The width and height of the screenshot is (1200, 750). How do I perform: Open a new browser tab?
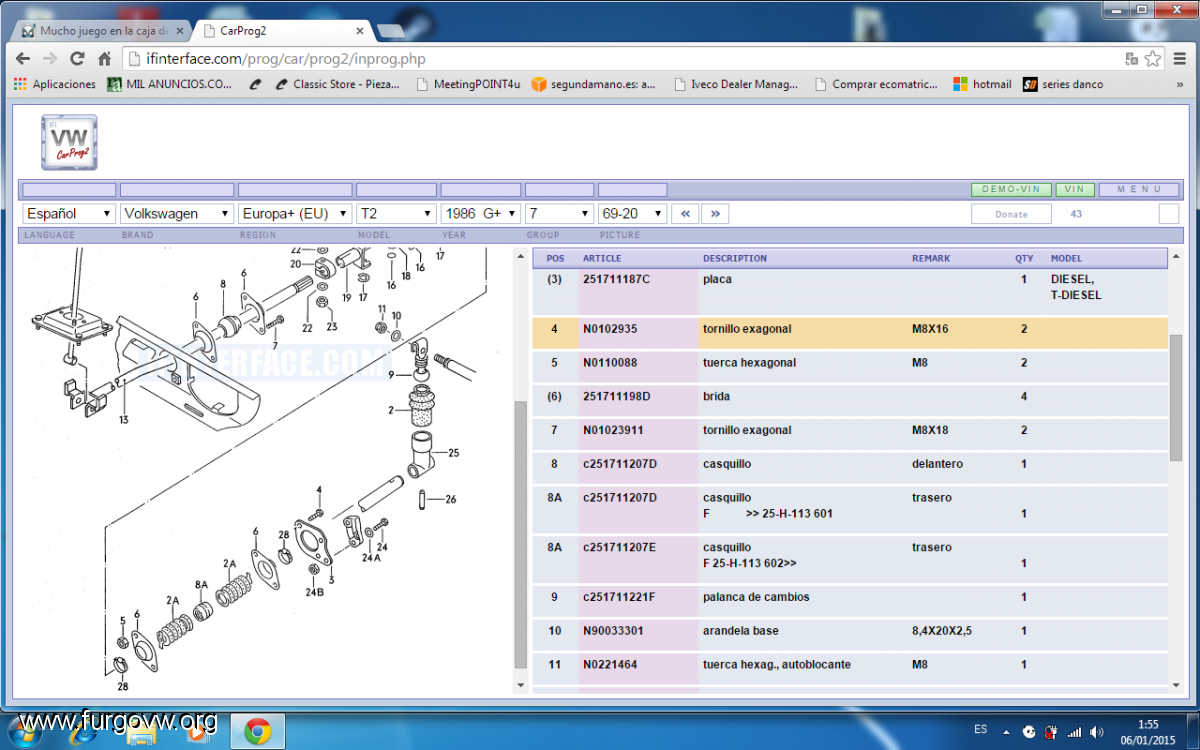pyautogui.click(x=391, y=31)
